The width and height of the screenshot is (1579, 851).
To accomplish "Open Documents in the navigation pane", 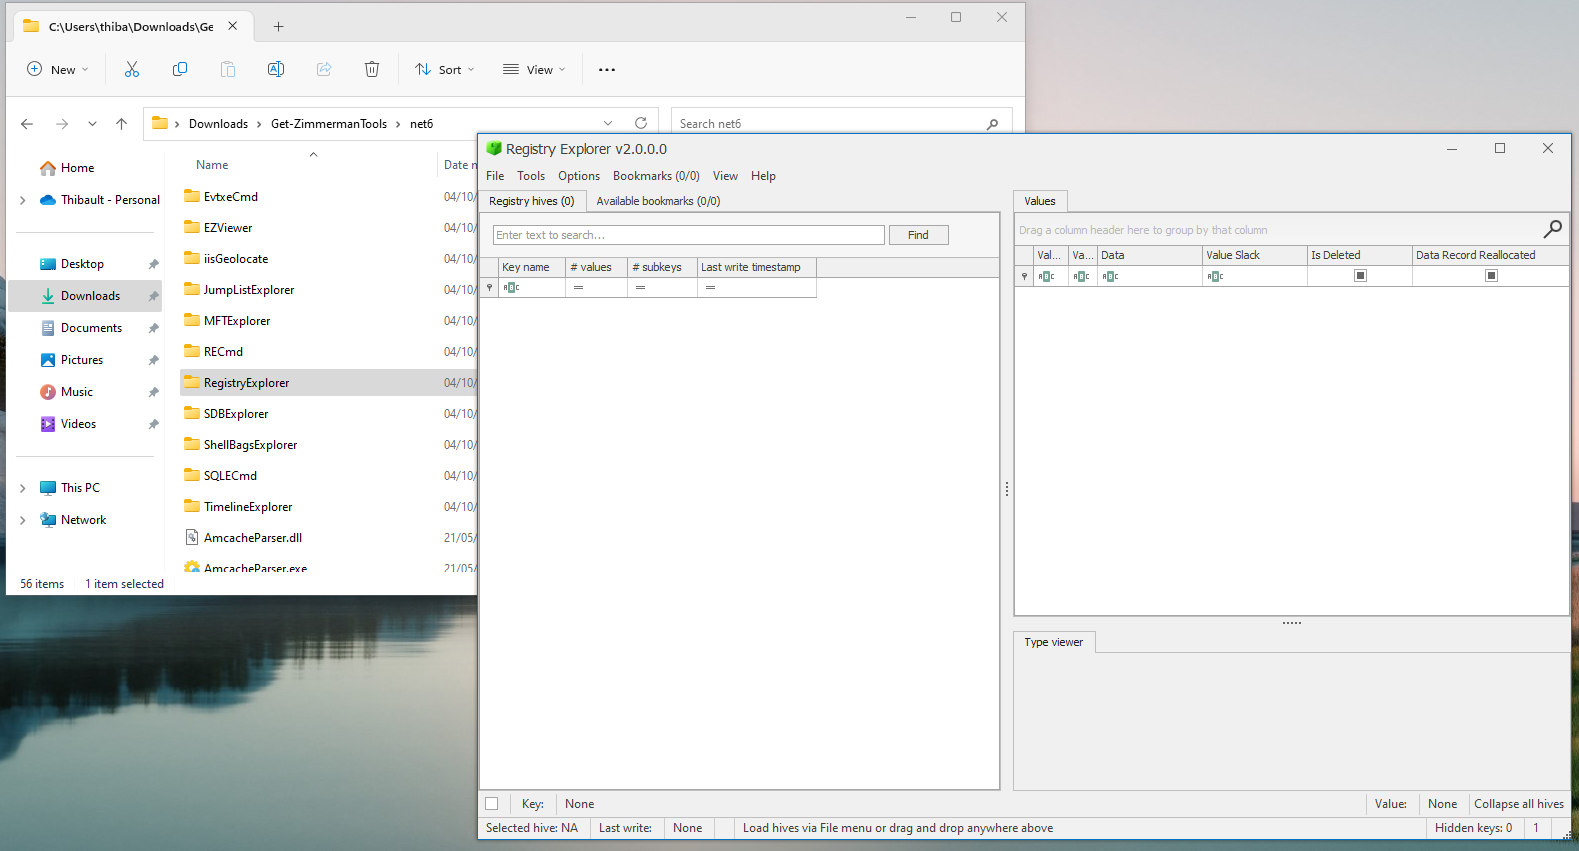I will point(91,328).
